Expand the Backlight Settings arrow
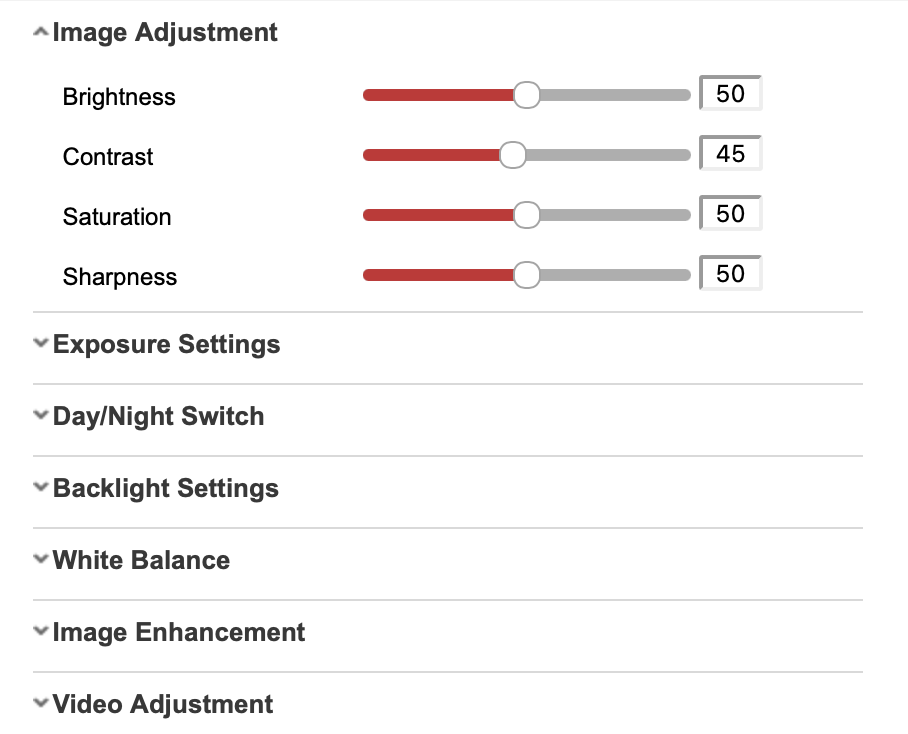This screenshot has height=734, width=908. [40, 488]
